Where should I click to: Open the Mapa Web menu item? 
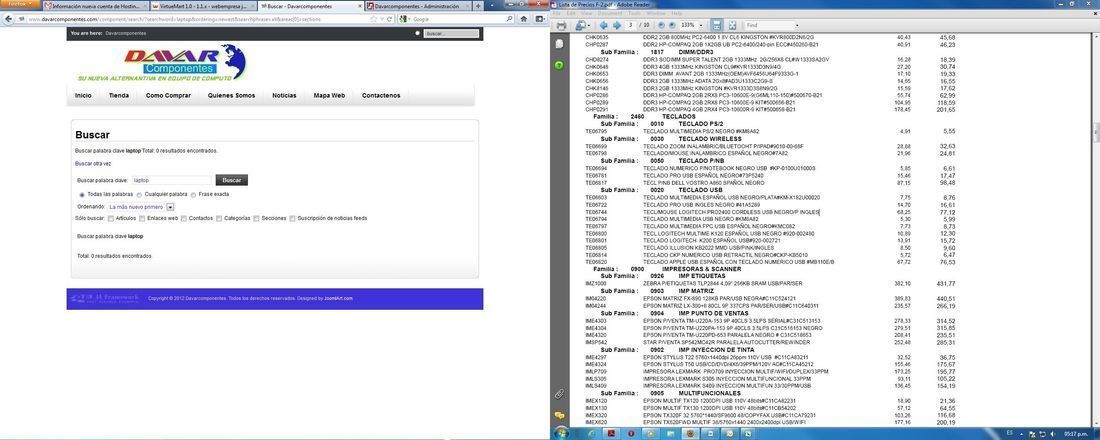coord(329,95)
